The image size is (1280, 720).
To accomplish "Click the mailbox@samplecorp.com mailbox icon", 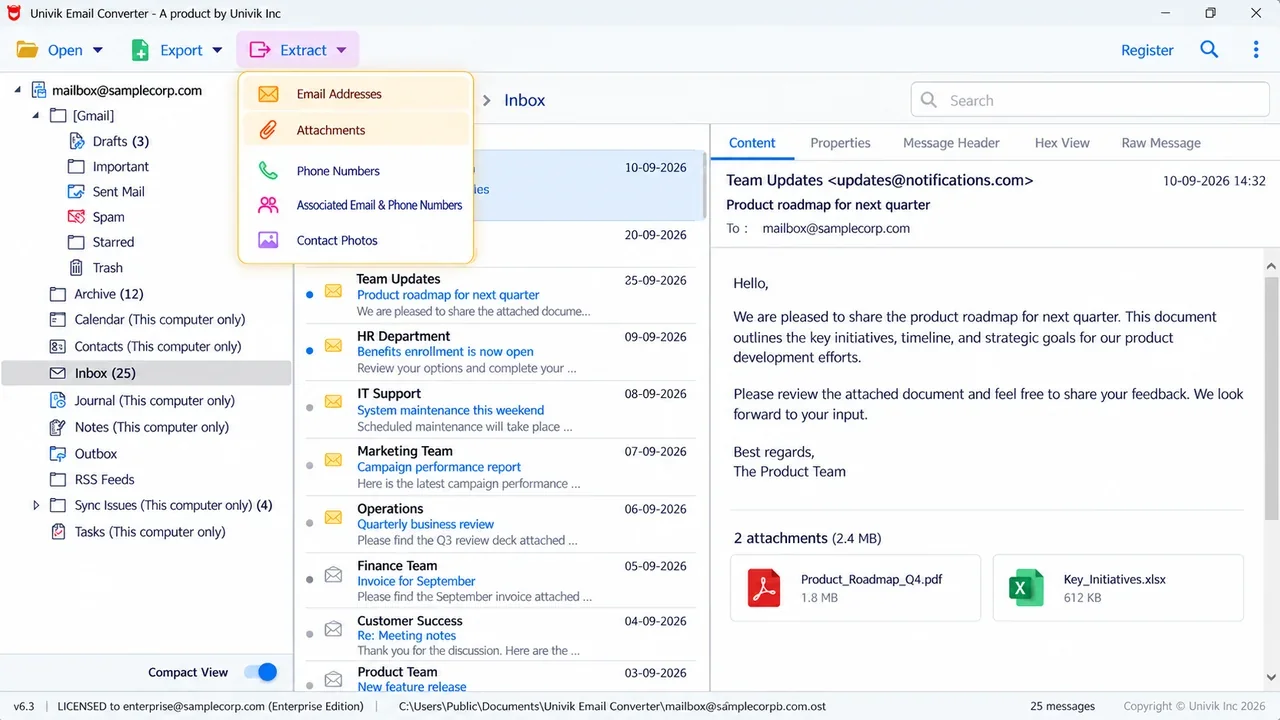I will pyautogui.click(x=39, y=90).
